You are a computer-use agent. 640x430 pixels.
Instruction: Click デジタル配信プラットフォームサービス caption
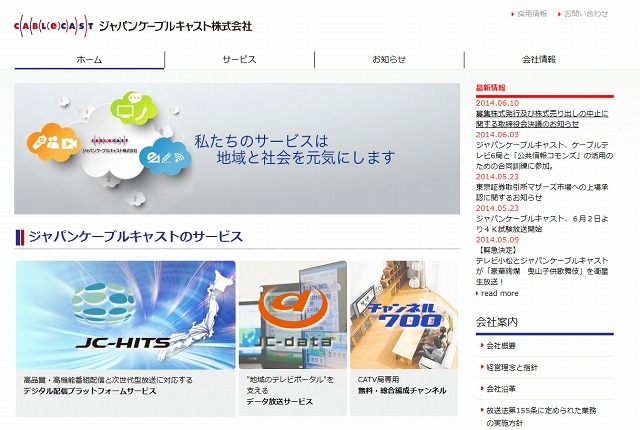[90, 391]
